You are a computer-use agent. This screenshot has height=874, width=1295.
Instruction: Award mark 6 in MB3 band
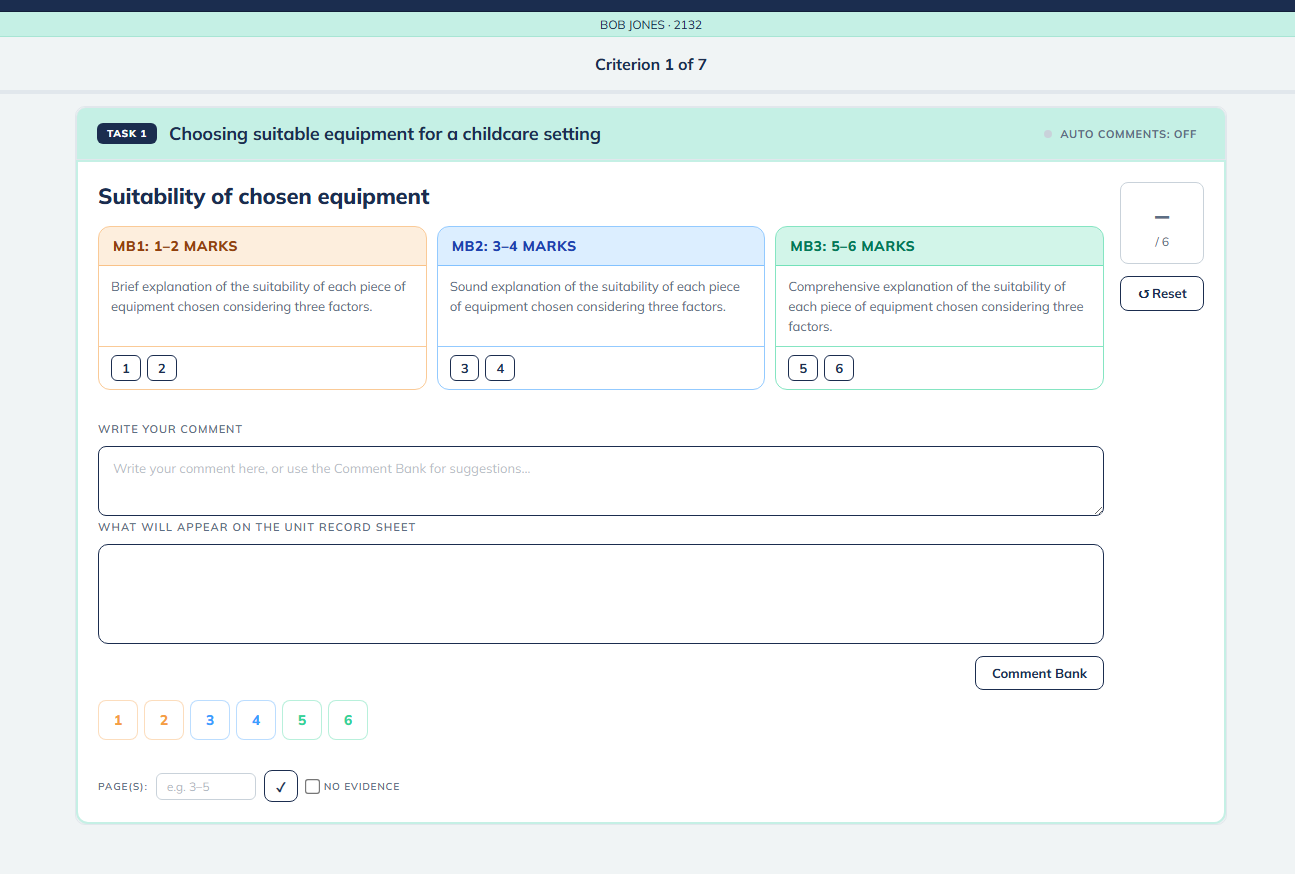point(839,368)
